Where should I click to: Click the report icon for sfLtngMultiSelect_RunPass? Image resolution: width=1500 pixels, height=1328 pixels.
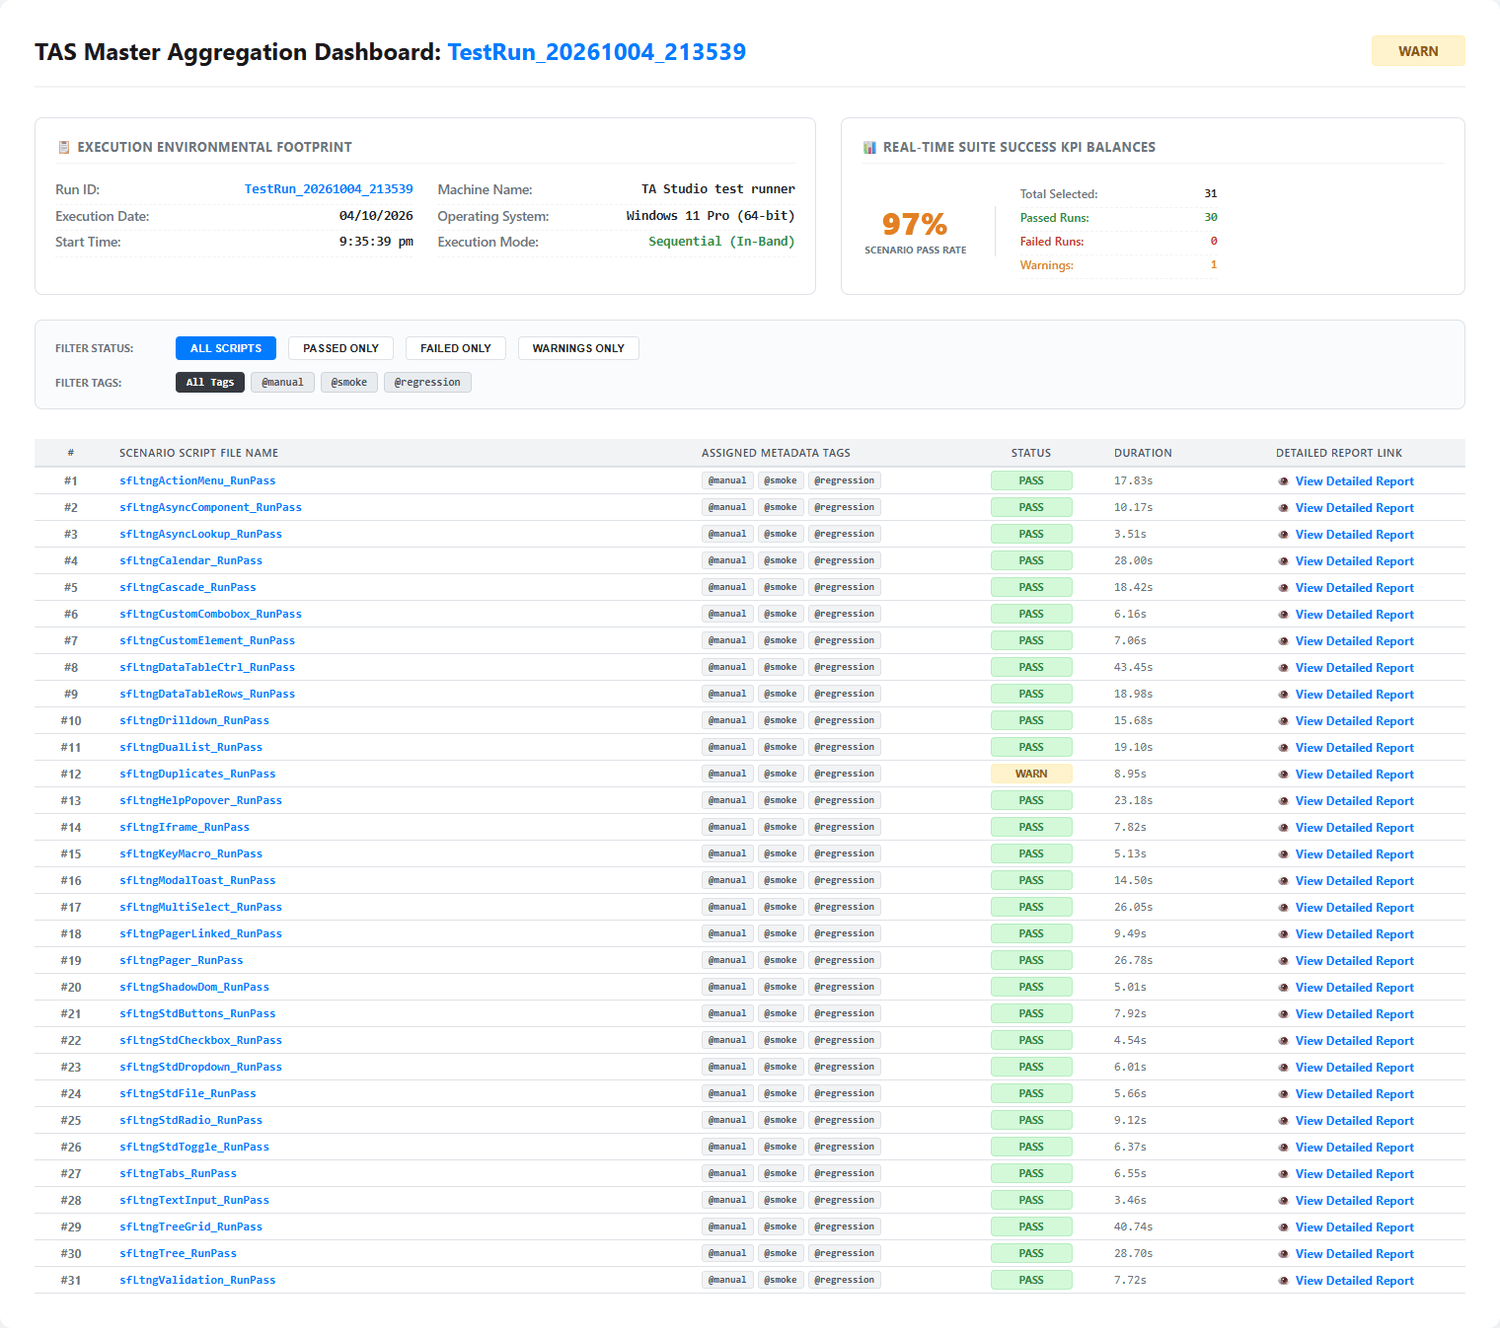tap(1284, 908)
